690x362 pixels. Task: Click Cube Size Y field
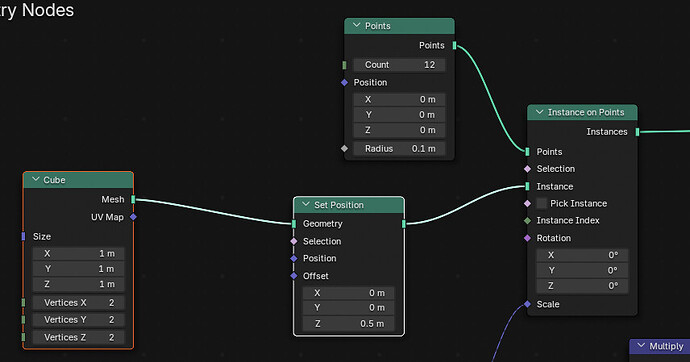tap(78, 269)
